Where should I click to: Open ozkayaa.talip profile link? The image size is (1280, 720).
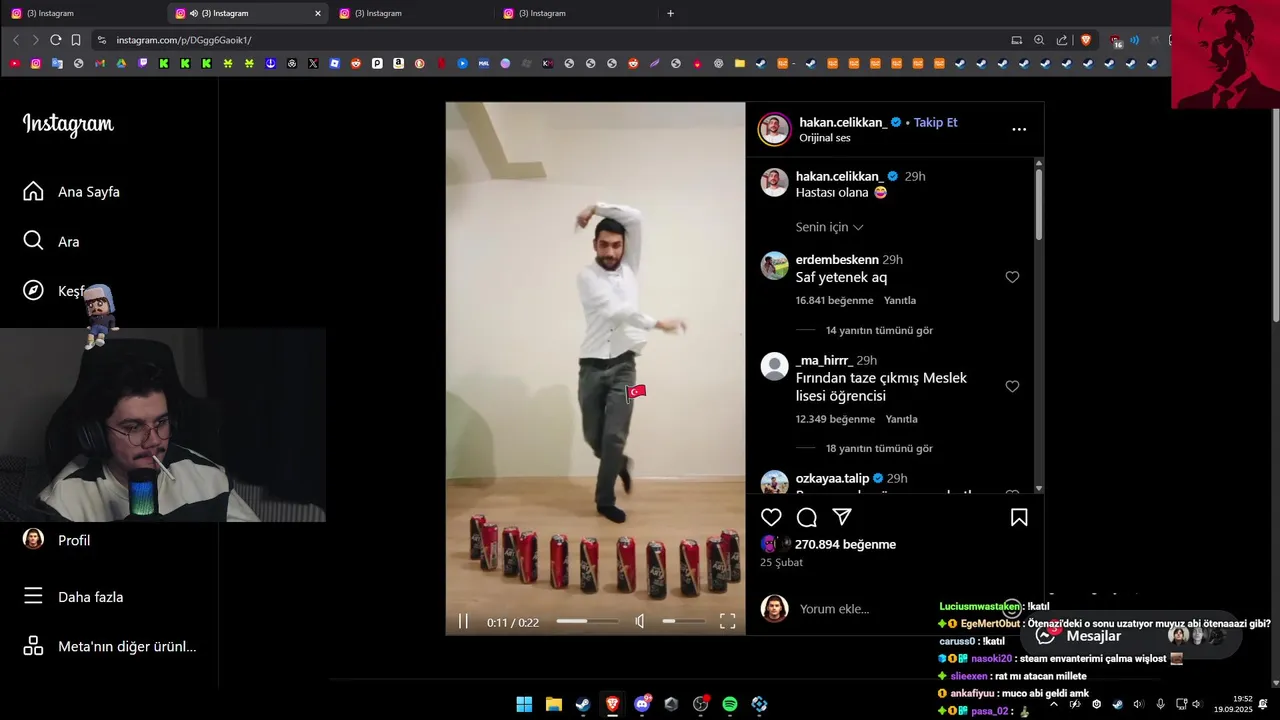pyautogui.click(x=832, y=478)
